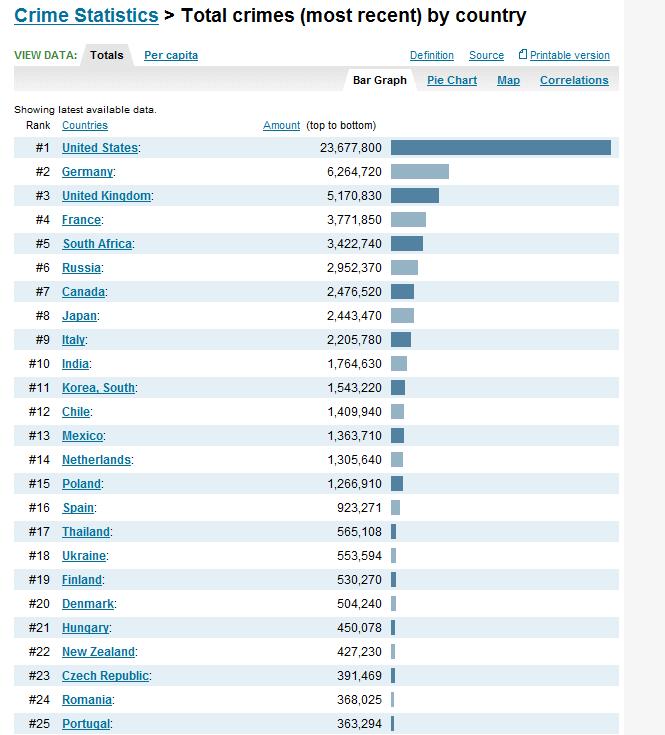Click the printer icon beside Printable version
This screenshot has width=665, height=735.
pos(523,54)
